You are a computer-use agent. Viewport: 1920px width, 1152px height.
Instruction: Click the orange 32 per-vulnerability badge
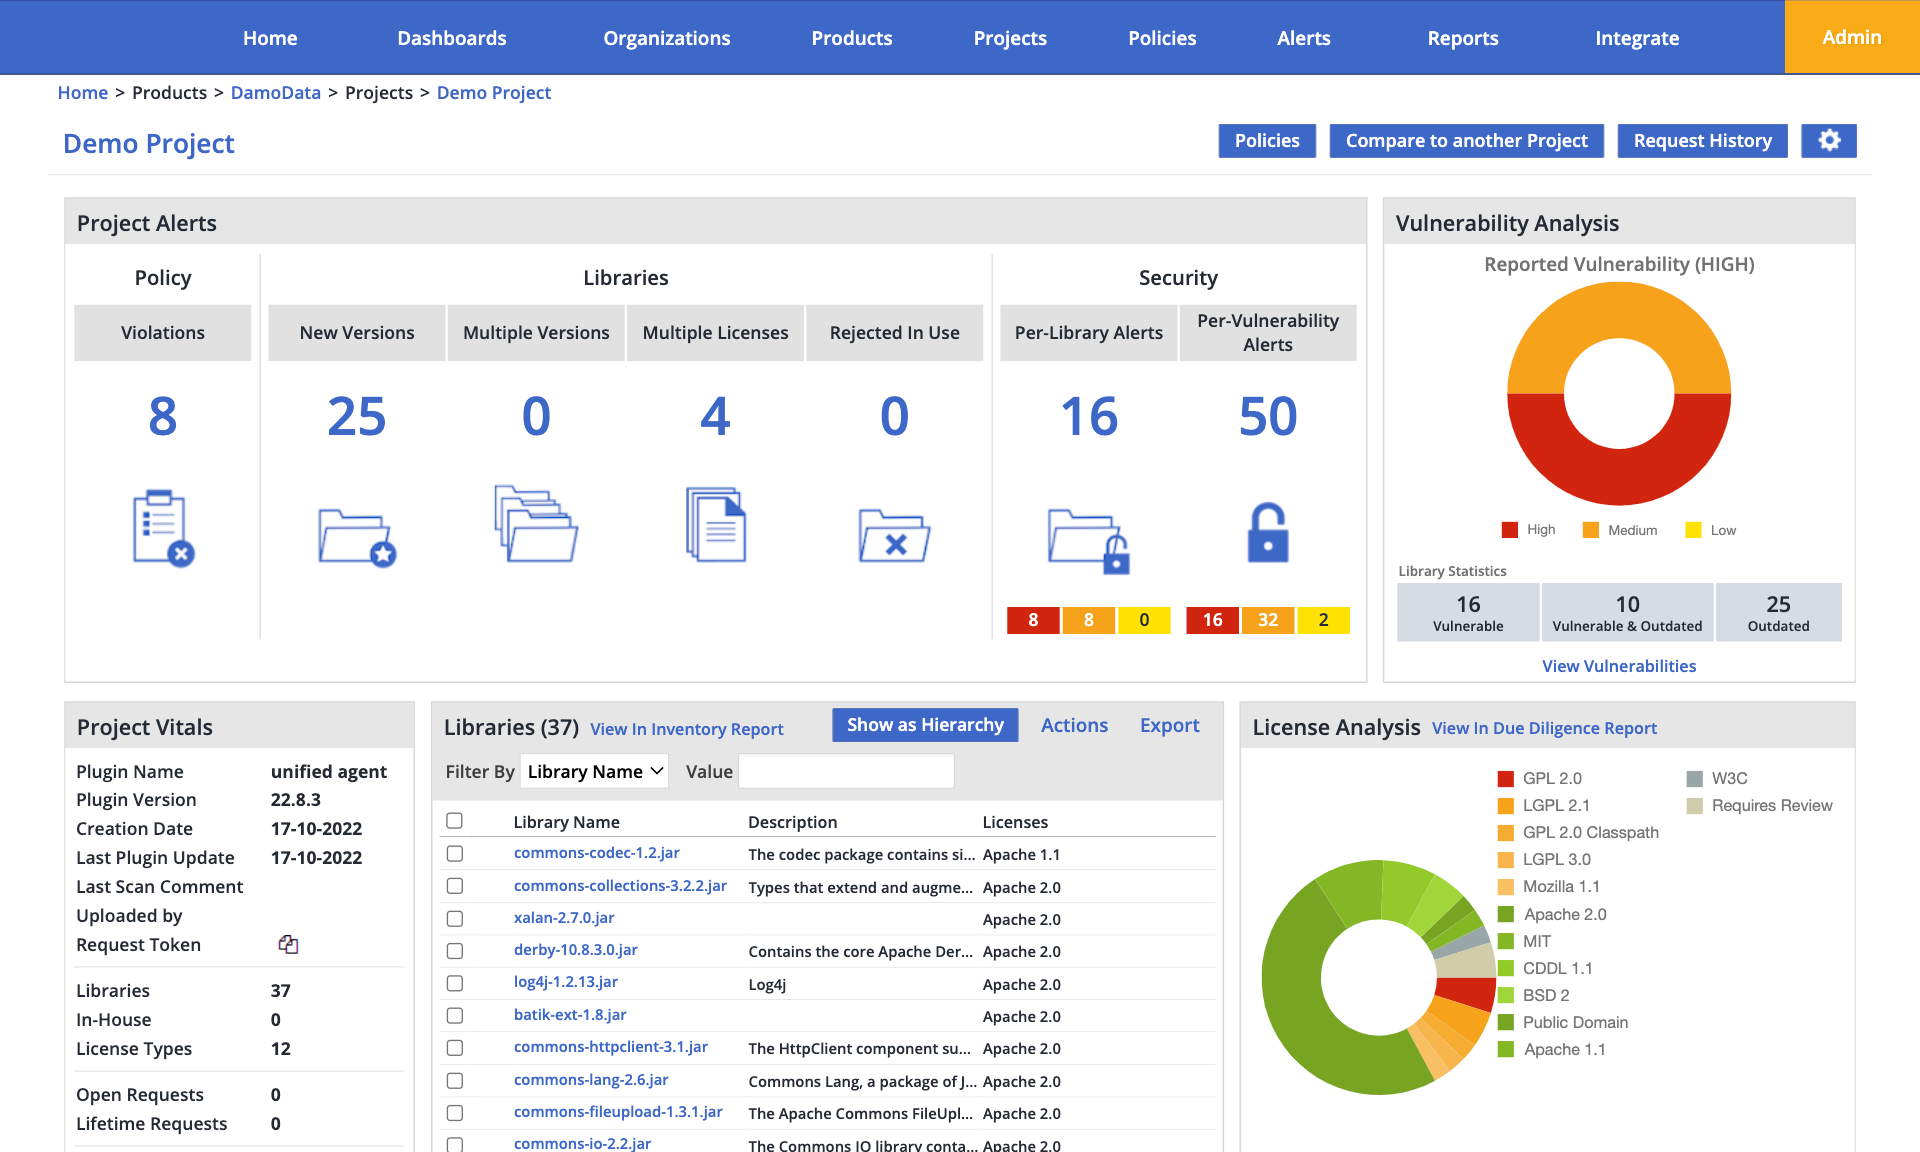pos(1268,620)
